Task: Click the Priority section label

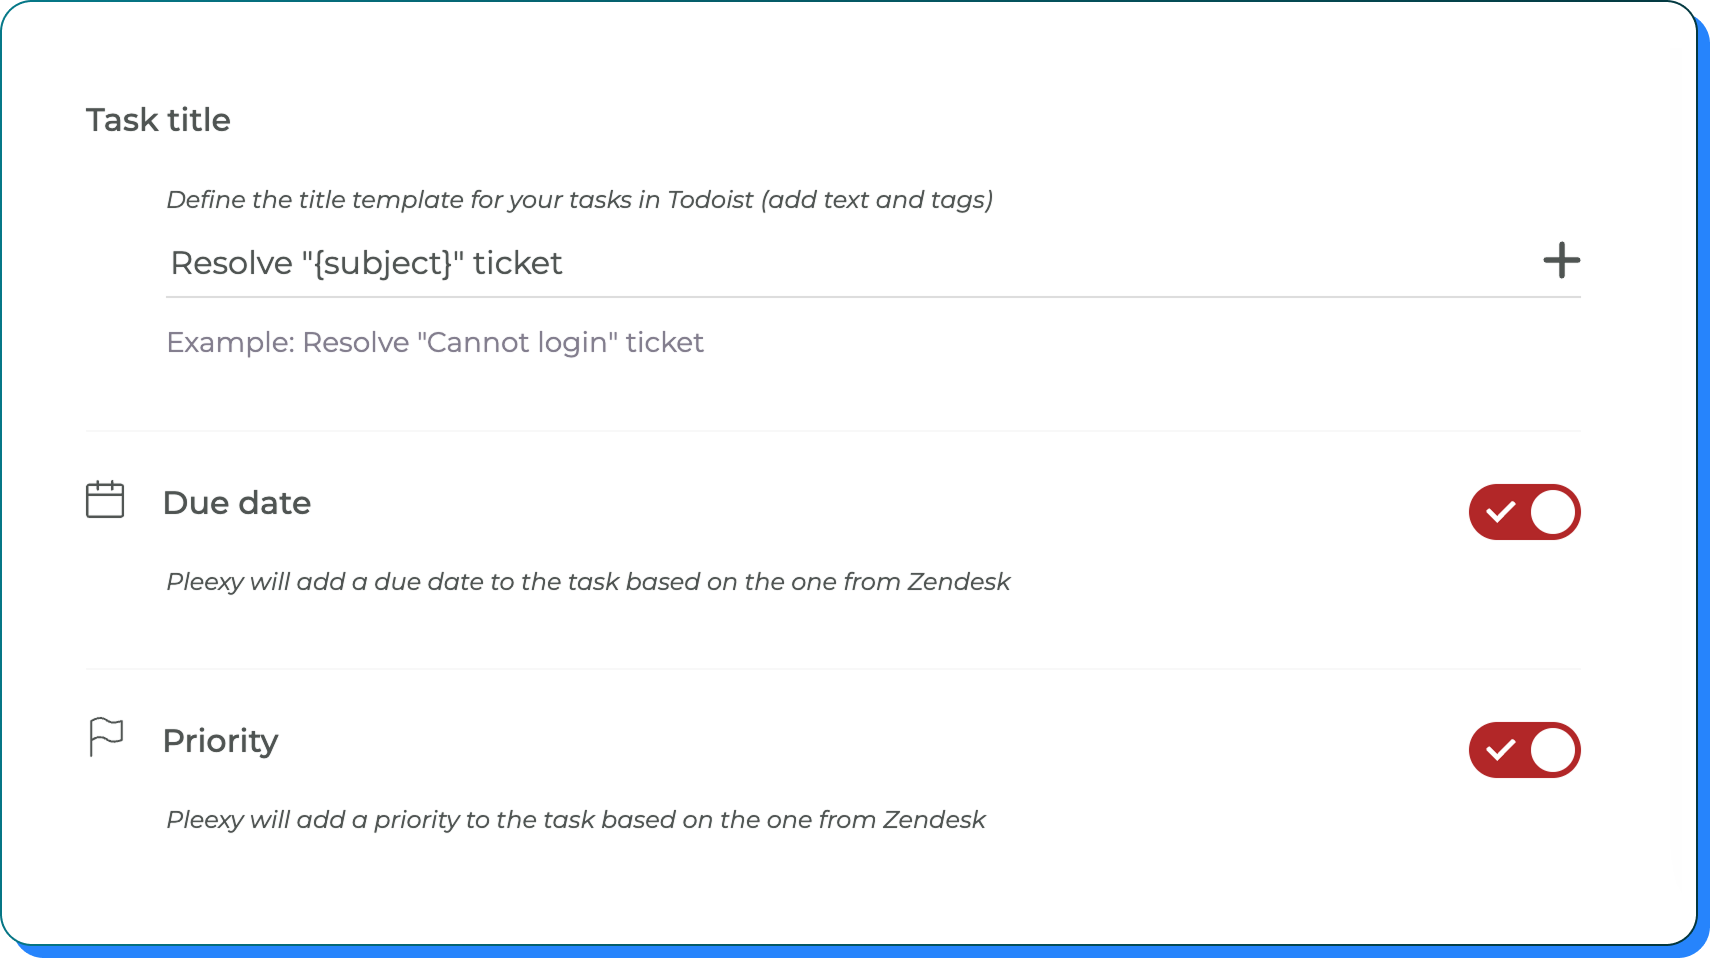Action: (222, 741)
